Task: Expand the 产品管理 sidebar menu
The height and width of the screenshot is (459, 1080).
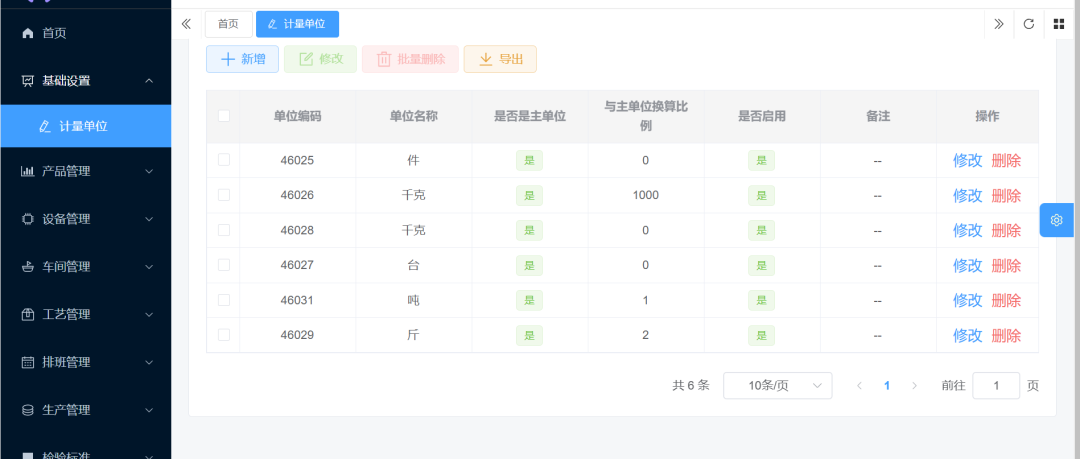Action: (85, 171)
